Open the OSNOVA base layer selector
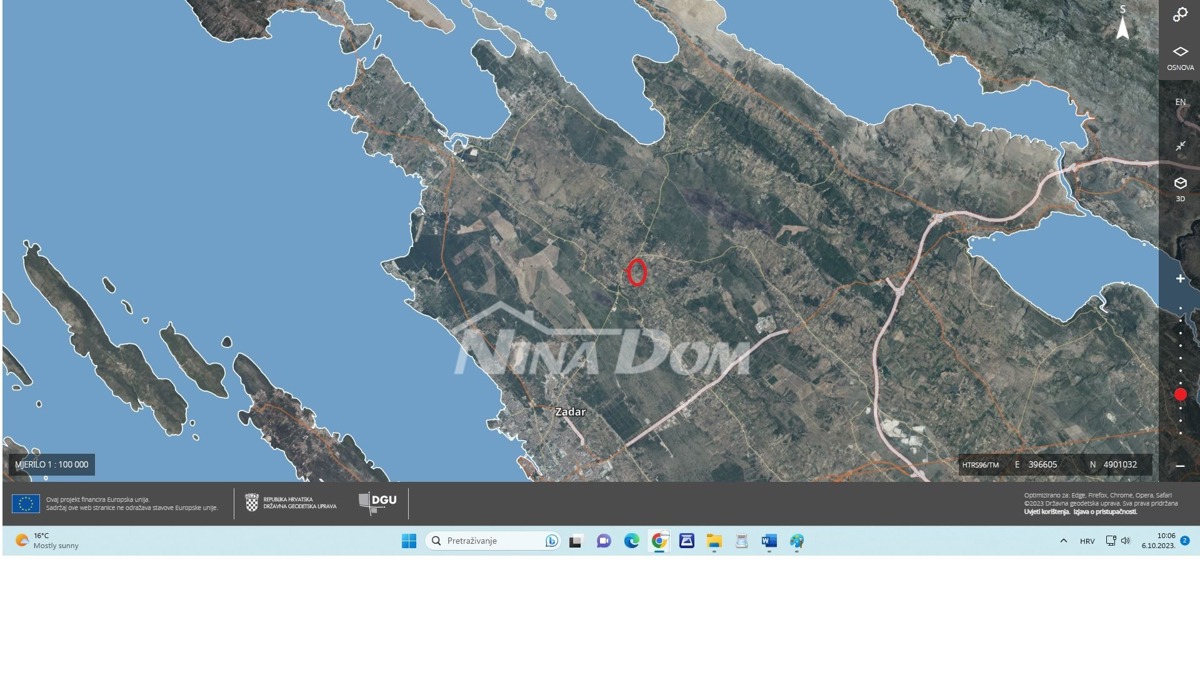1200x675 pixels. 1180,56
